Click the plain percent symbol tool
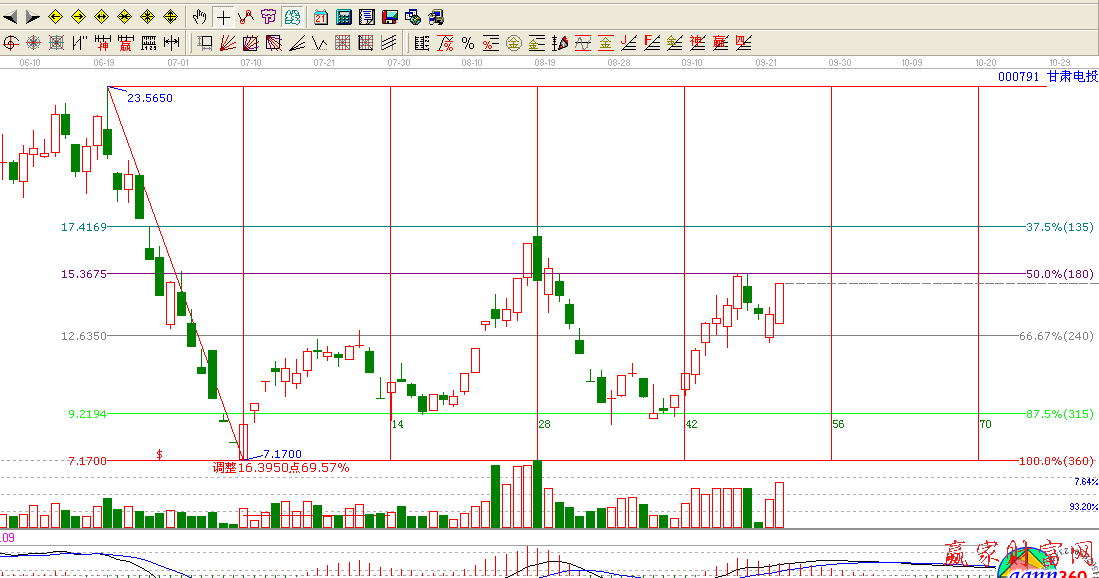Screen dimensions: 1099x578 pos(467,43)
